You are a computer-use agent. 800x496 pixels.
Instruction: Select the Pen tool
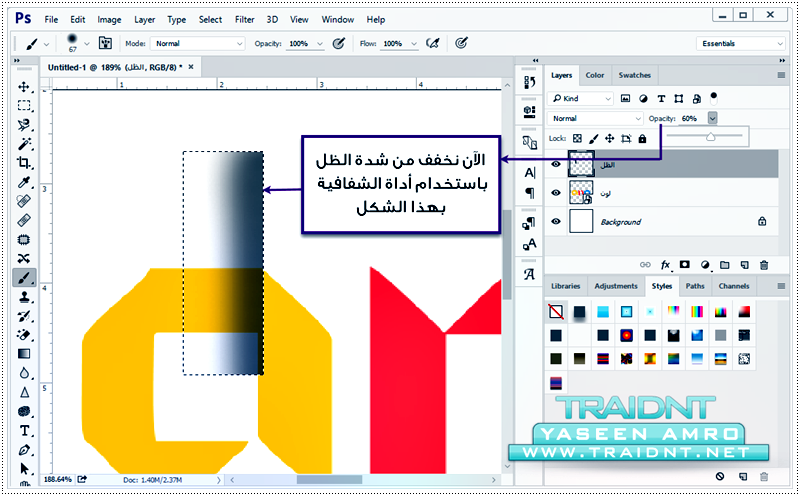click(23, 450)
